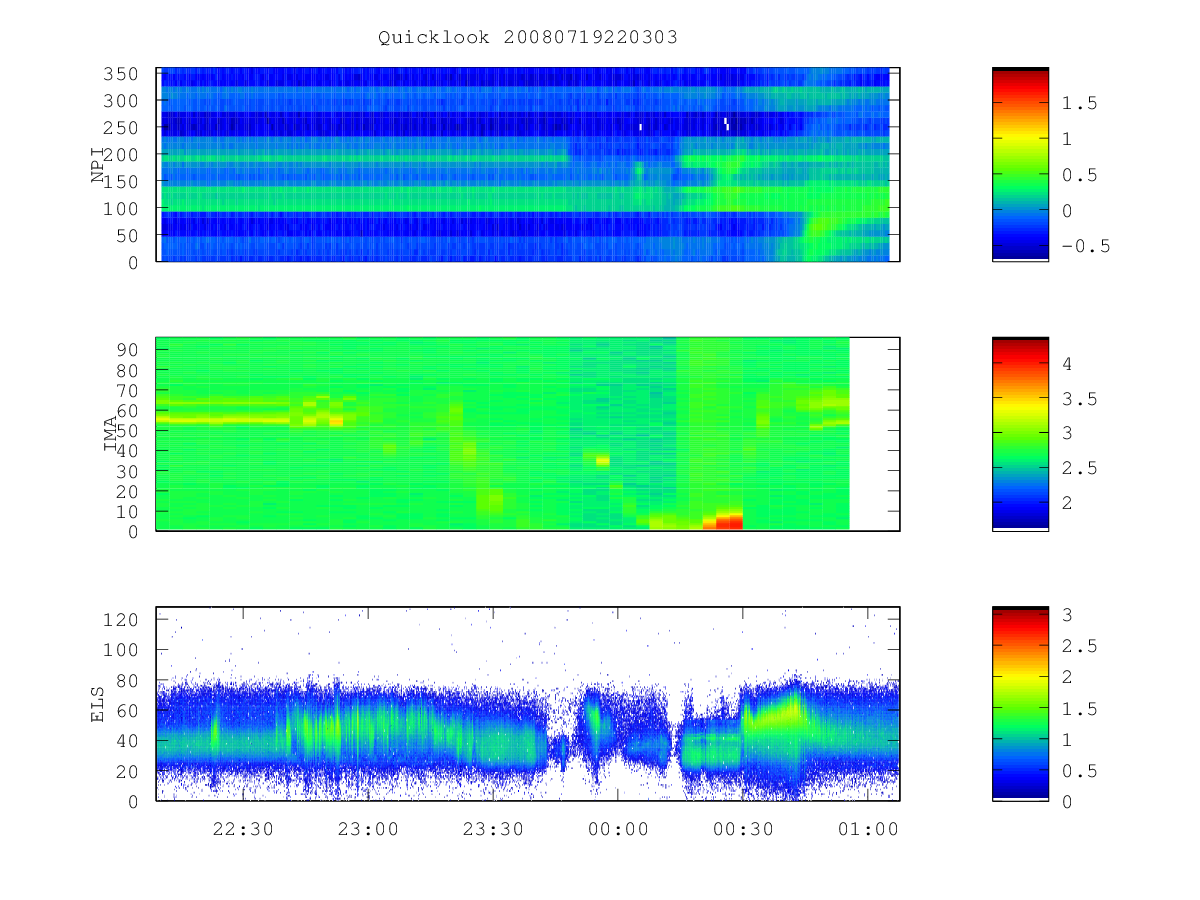Select the plot title 'Quicklook 20080719220303'
The width and height of the screenshot is (1200, 900).
528,37
